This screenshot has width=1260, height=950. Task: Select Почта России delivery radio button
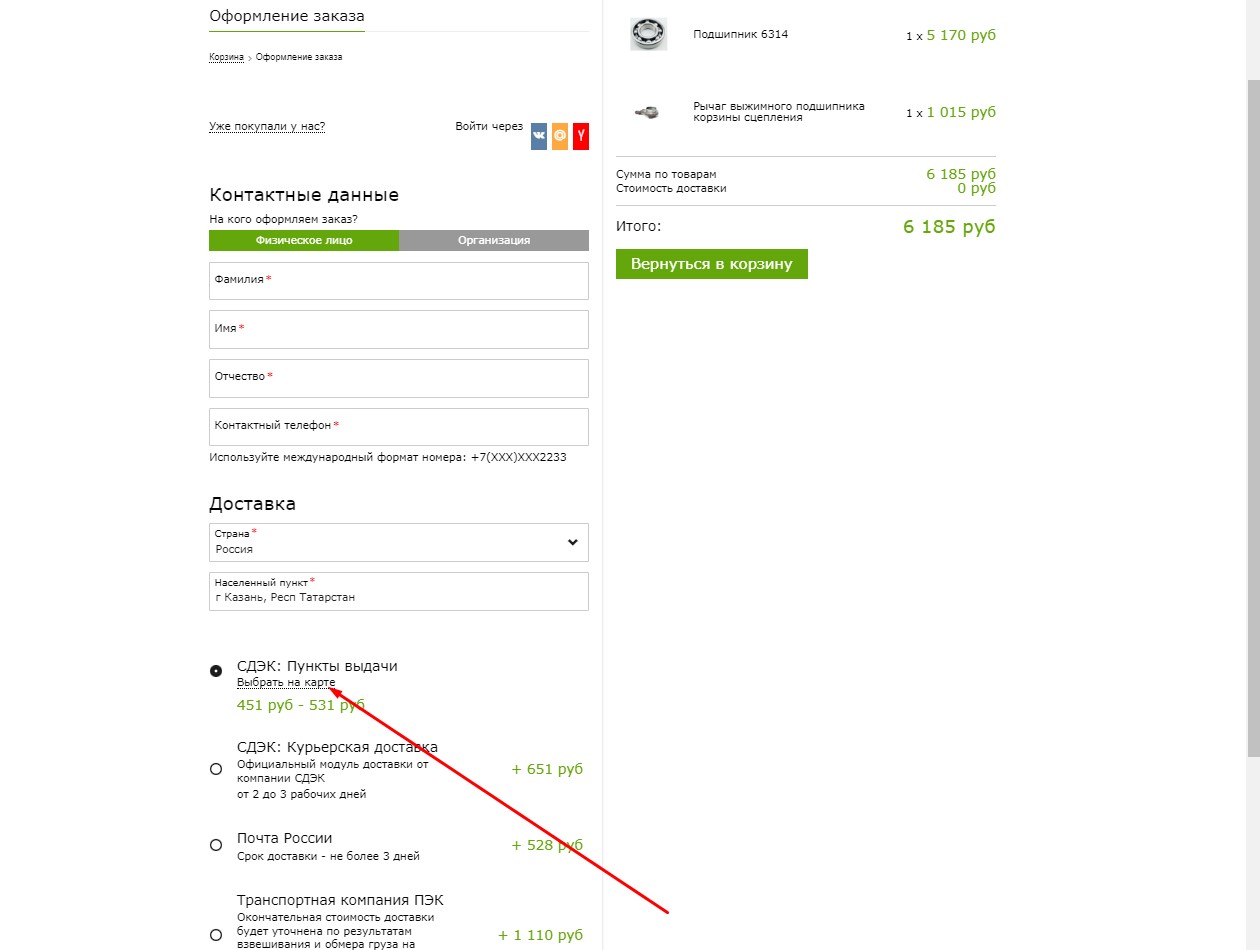click(x=216, y=845)
